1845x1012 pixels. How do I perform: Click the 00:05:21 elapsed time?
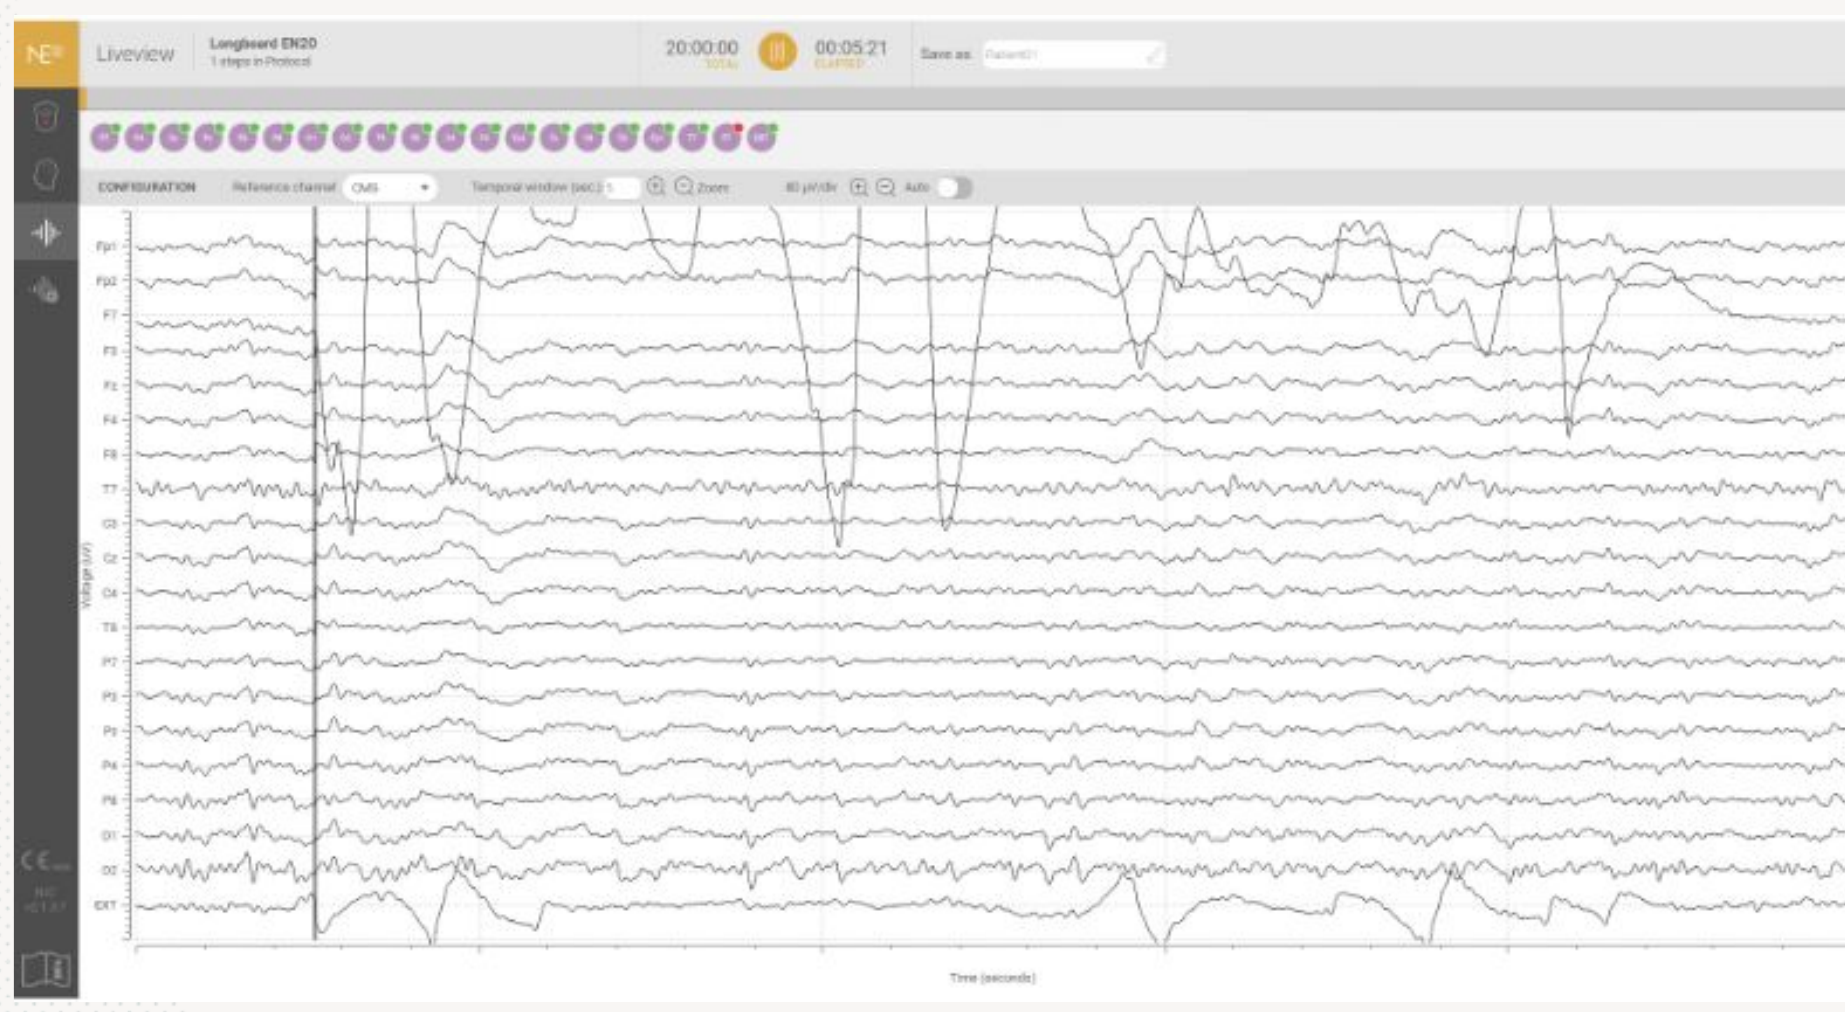[x=851, y=48]
